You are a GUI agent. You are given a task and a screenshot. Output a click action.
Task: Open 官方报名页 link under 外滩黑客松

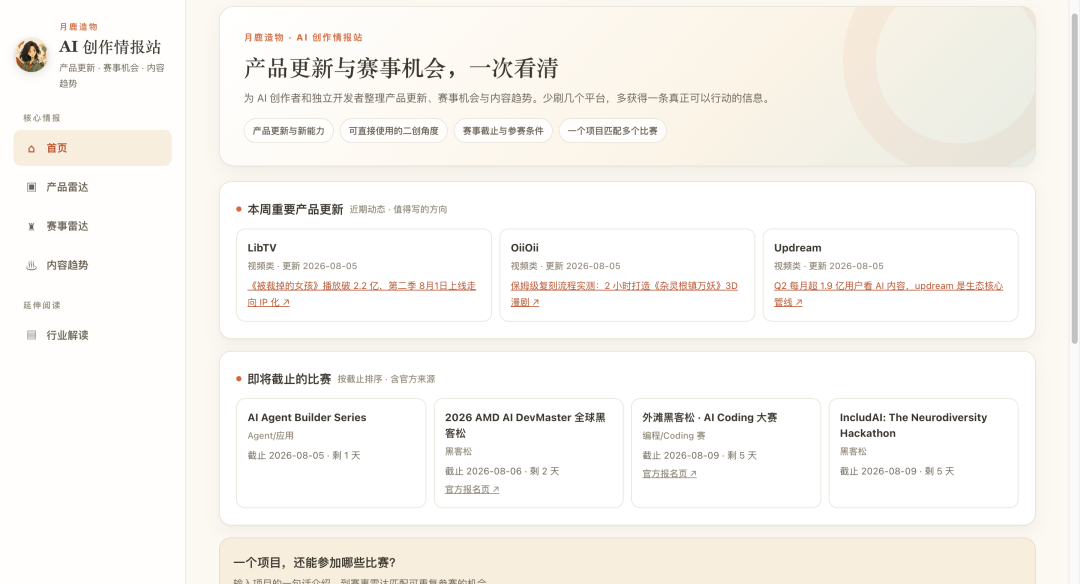pyautogui.click(x=669, y=474)
